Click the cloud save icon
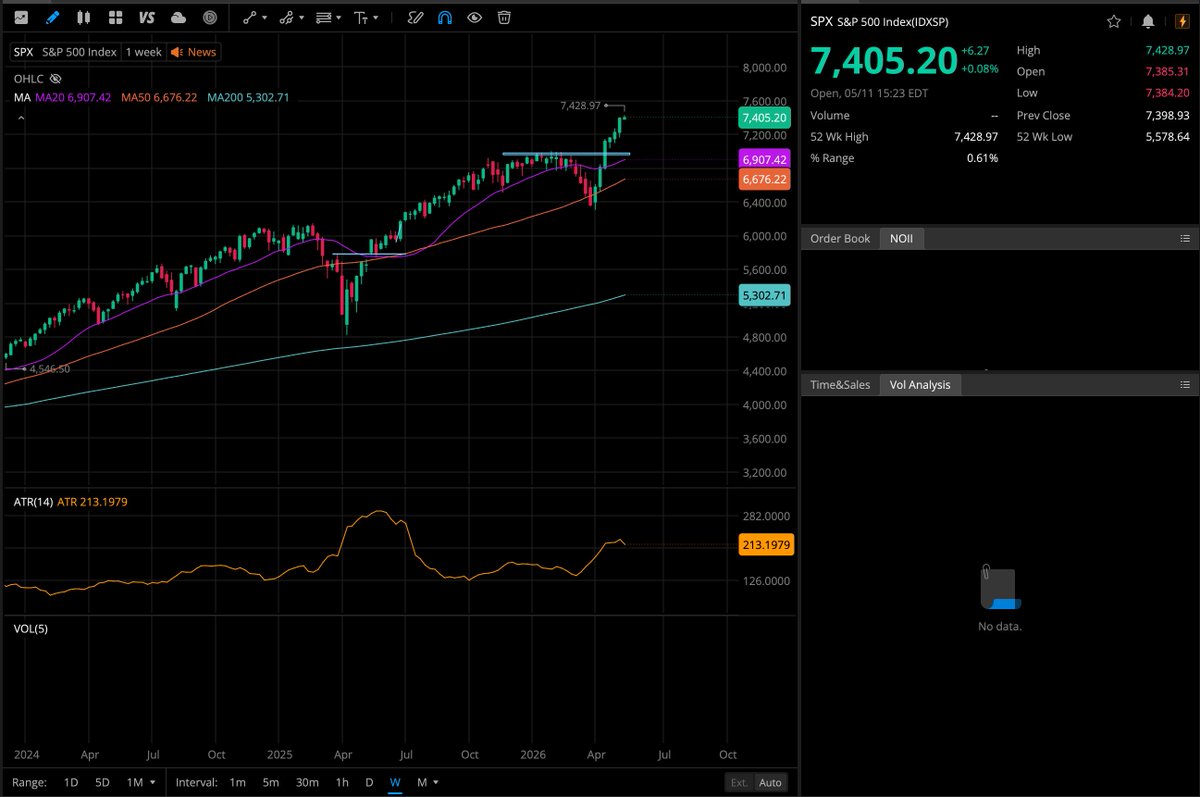1200x797 pixels. 178,17
